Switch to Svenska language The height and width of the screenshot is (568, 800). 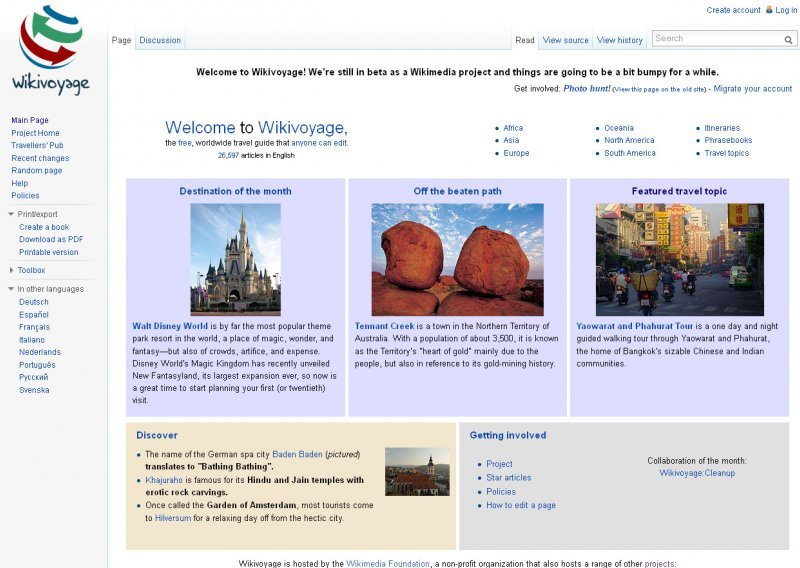click(34, 390)
